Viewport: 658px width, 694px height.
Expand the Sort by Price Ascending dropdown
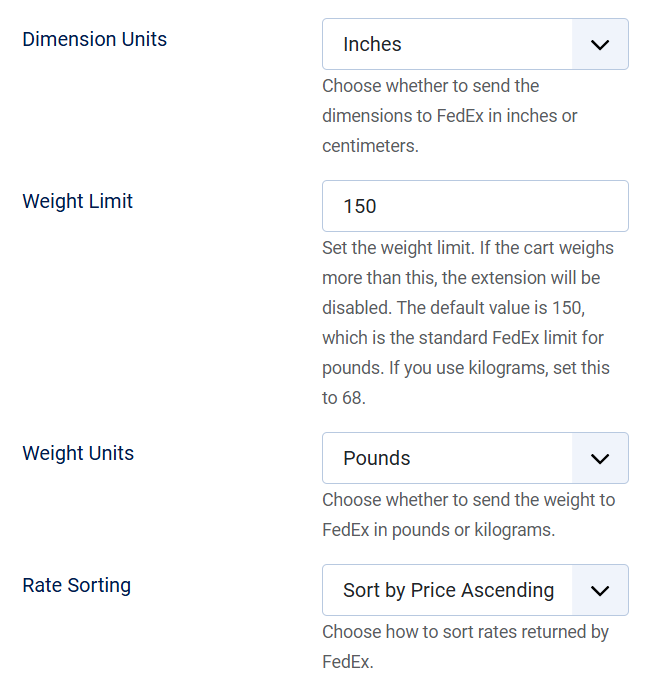click(447, 590)
